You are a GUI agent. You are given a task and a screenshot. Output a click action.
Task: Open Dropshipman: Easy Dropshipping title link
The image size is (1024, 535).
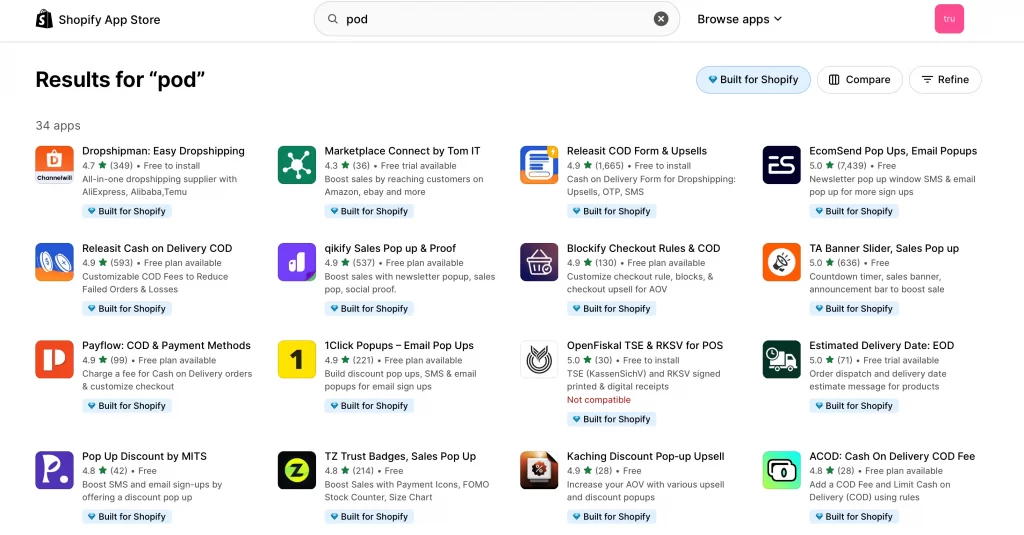[x=163, y=151]
